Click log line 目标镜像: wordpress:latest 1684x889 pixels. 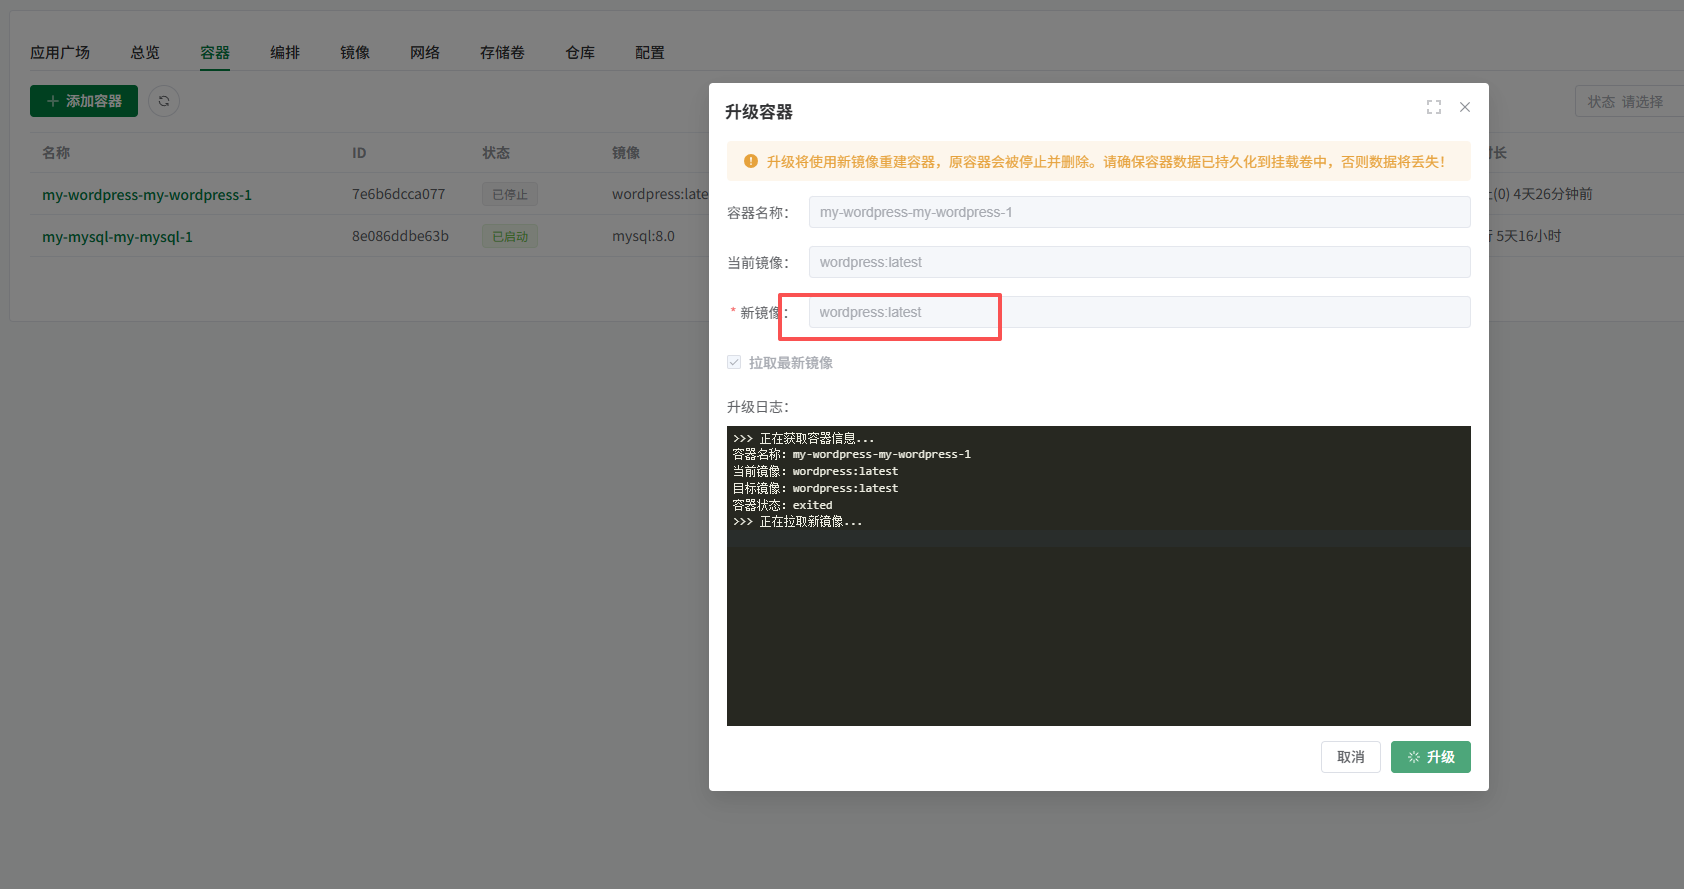pos(815,488)
